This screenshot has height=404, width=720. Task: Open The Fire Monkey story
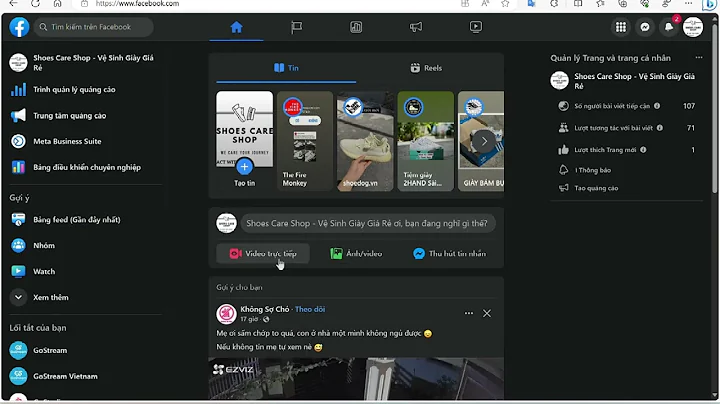coord(305,141)
